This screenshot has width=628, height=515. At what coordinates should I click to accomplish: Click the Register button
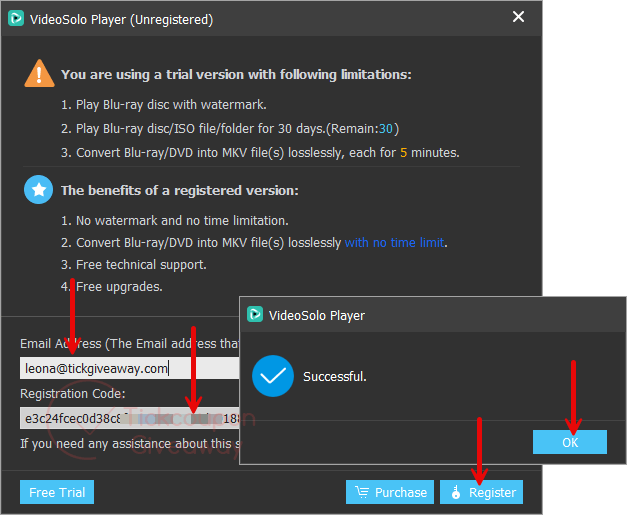(x=481, y=492)
